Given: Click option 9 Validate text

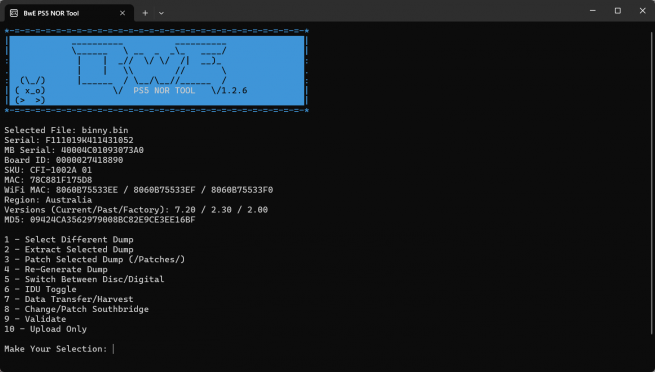Looking at the screenshot, I should coord(35,319).
